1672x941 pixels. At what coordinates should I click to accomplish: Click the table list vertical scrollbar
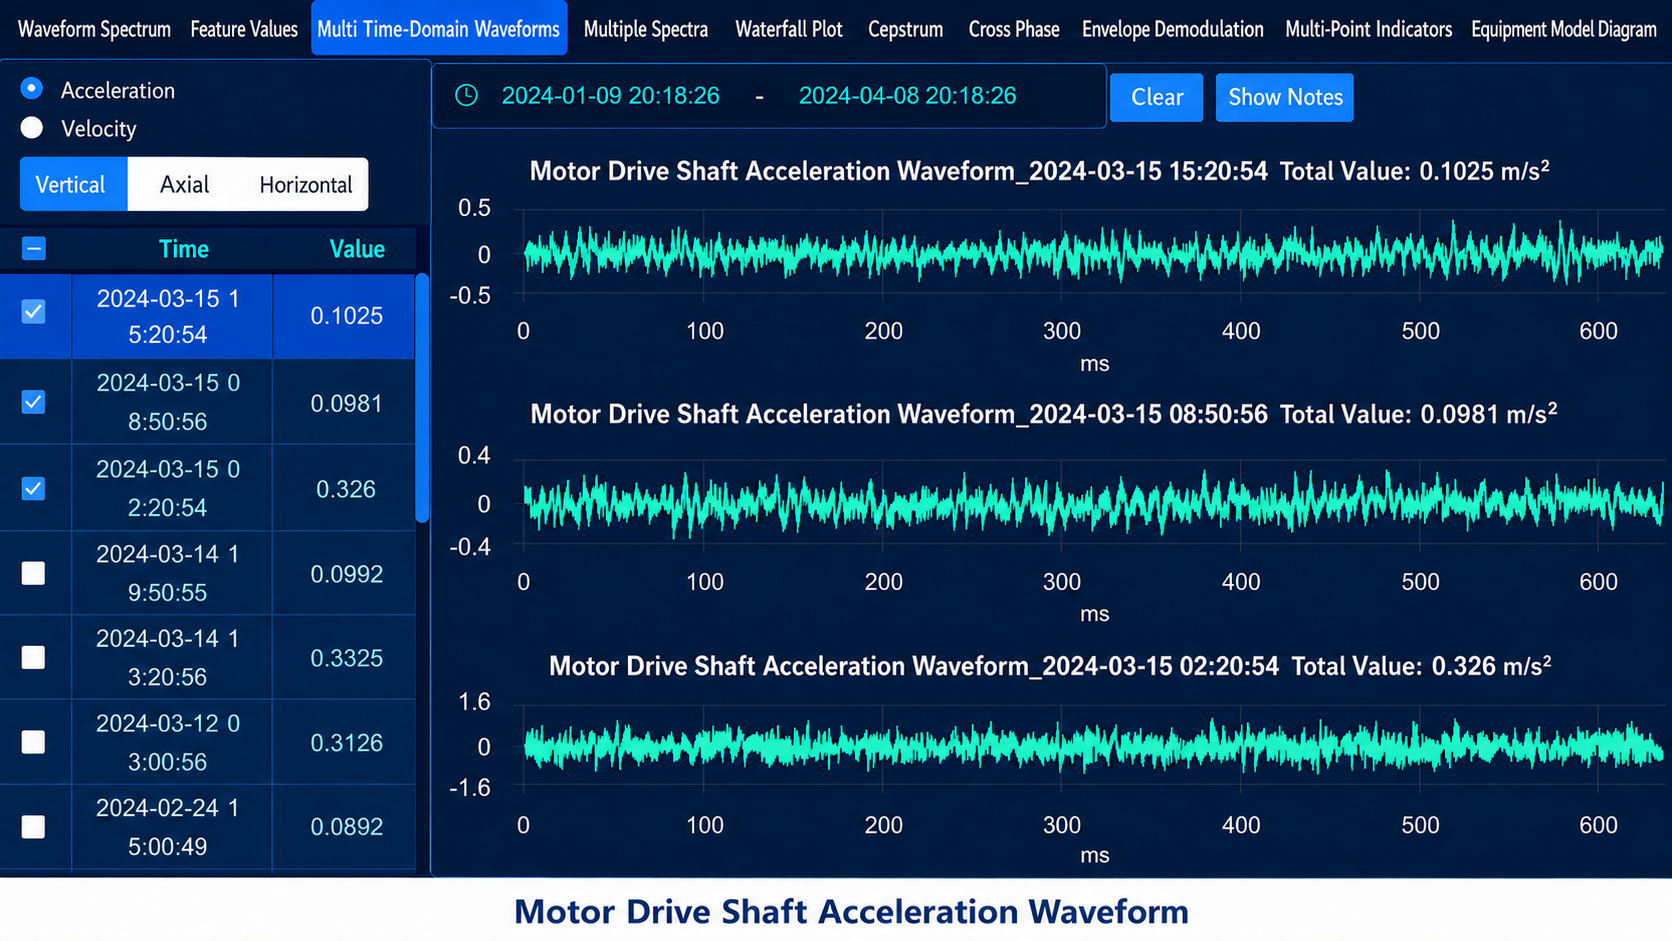[422, 398]
